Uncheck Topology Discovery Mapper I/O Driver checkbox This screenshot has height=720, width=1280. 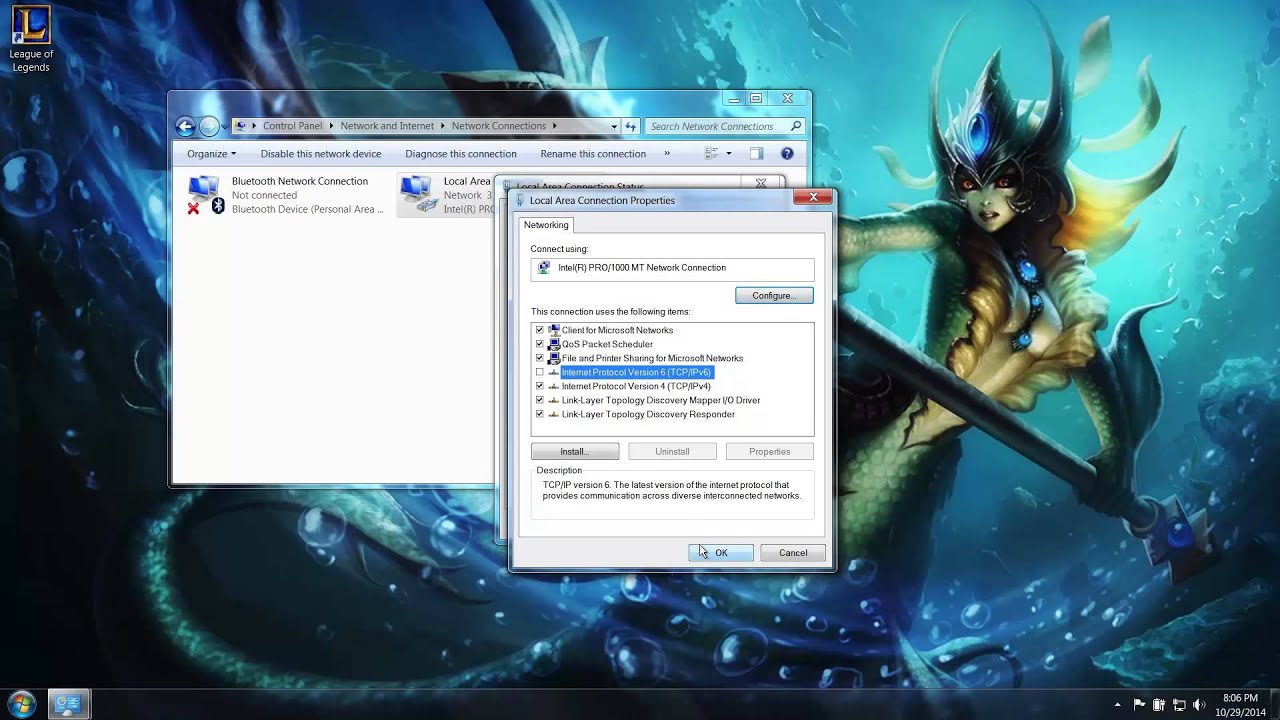tap(540, 400)
